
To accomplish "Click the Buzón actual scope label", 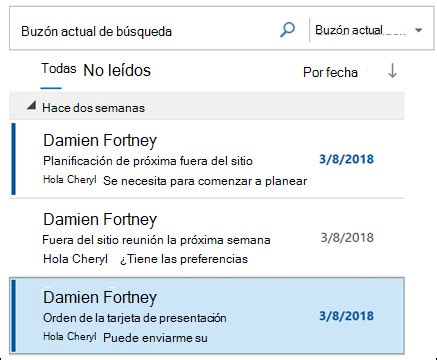I will click(349, 30).
